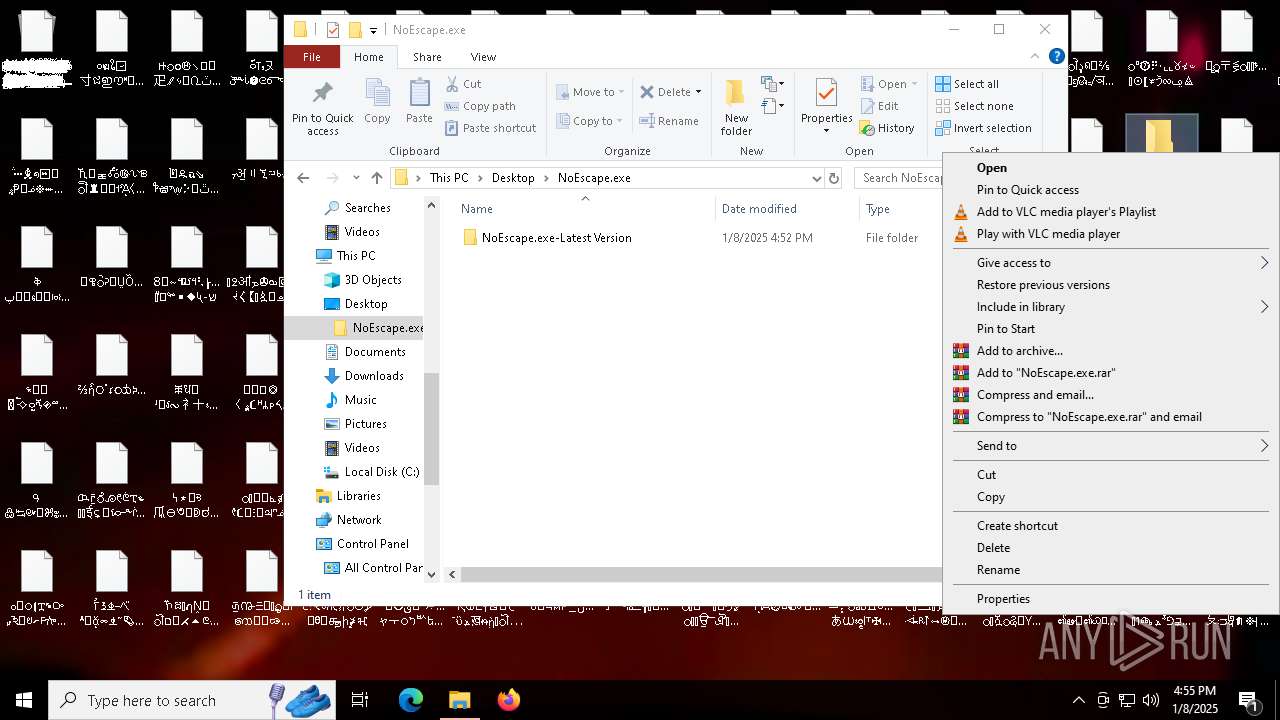Viewport: 1280px width, 720px height.
Task: Click This PC in the address breadcrumb
Action: point(449,178)
